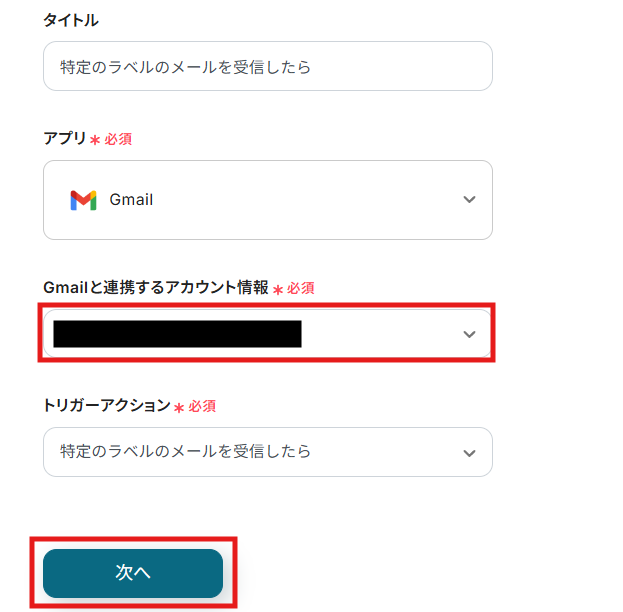Click 必須 marker next to account info label
Screen dimensions: 623x612
301,288
